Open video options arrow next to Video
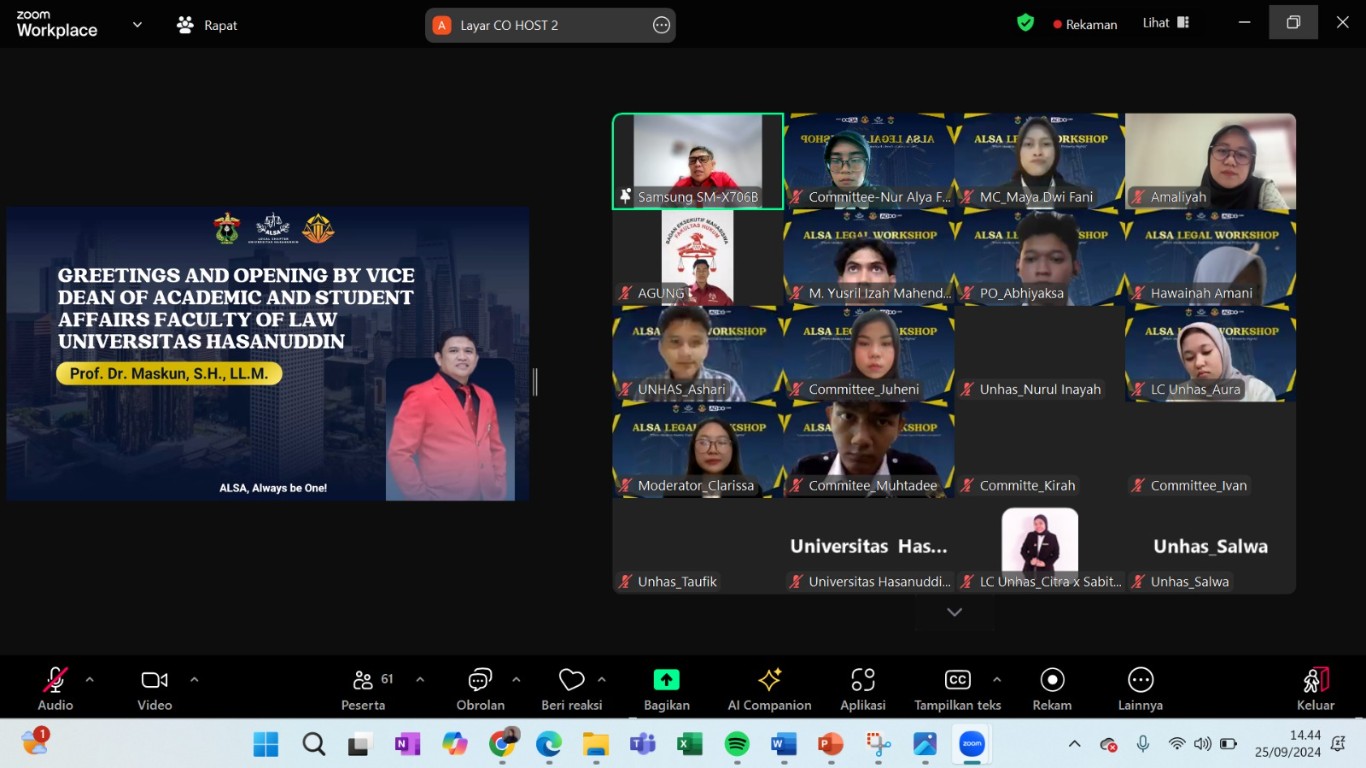The image size is (1366, 768). click(x=194, y=680)
